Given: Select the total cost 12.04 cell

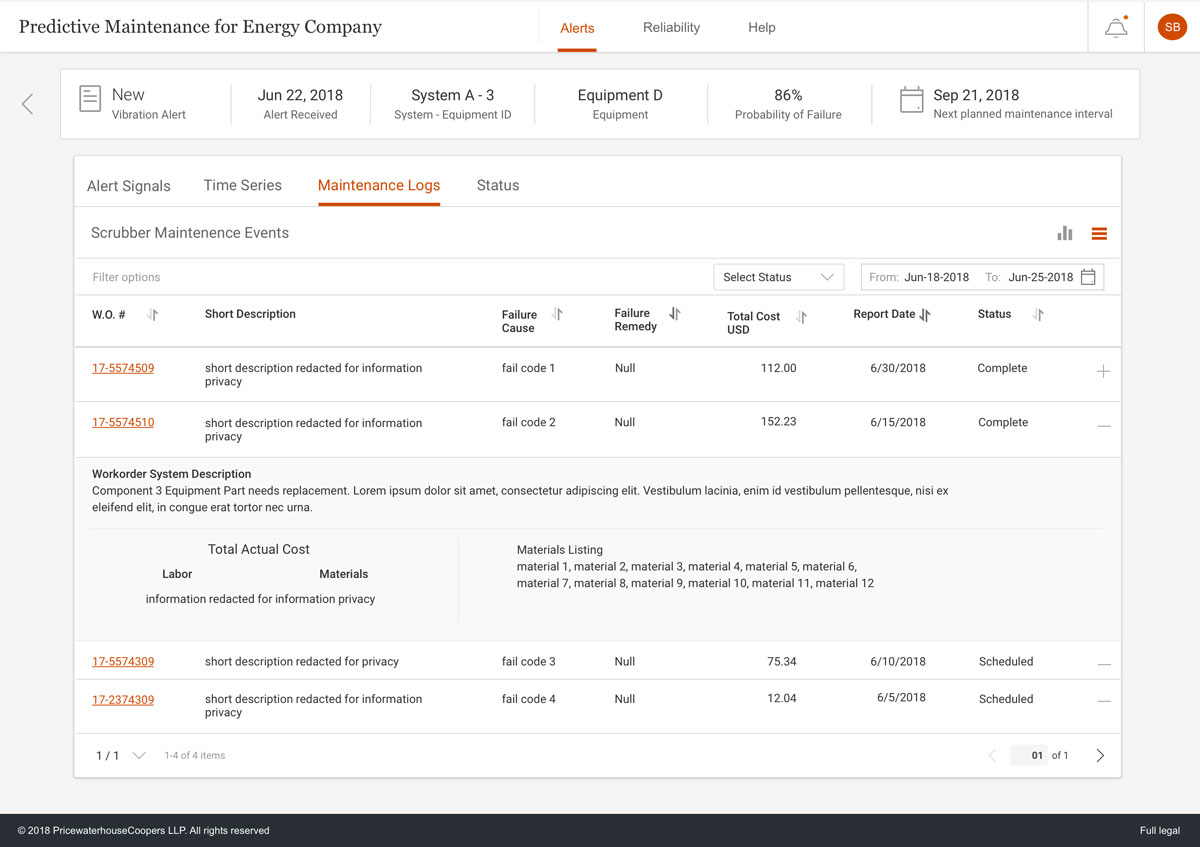Looking at the screenshot, I should coord(782,698).
